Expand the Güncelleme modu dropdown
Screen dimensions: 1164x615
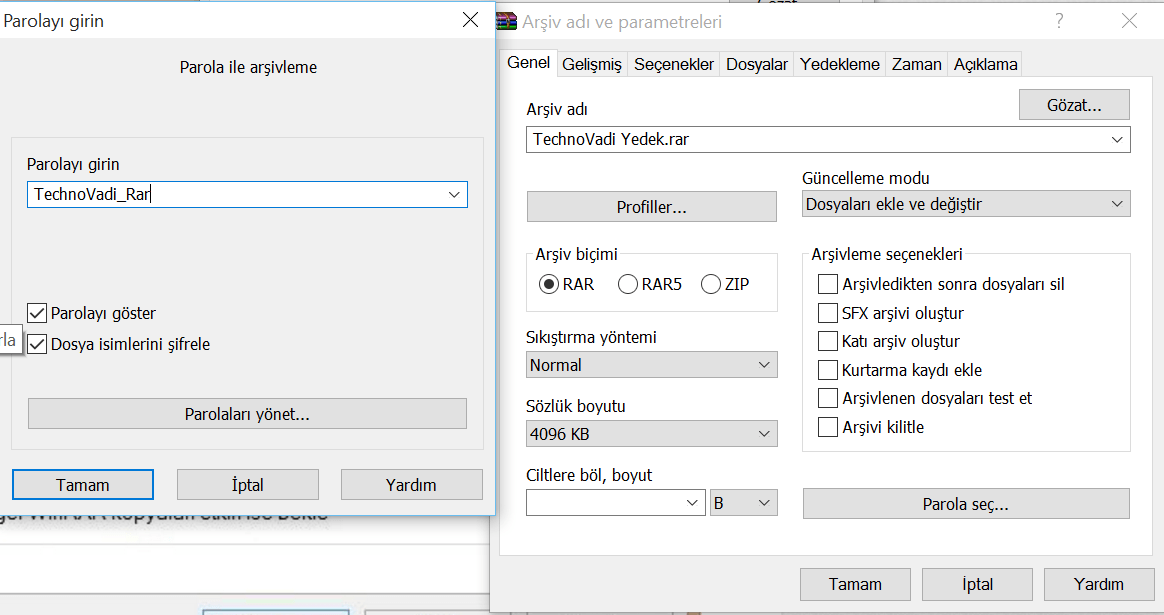coord(966,204)
